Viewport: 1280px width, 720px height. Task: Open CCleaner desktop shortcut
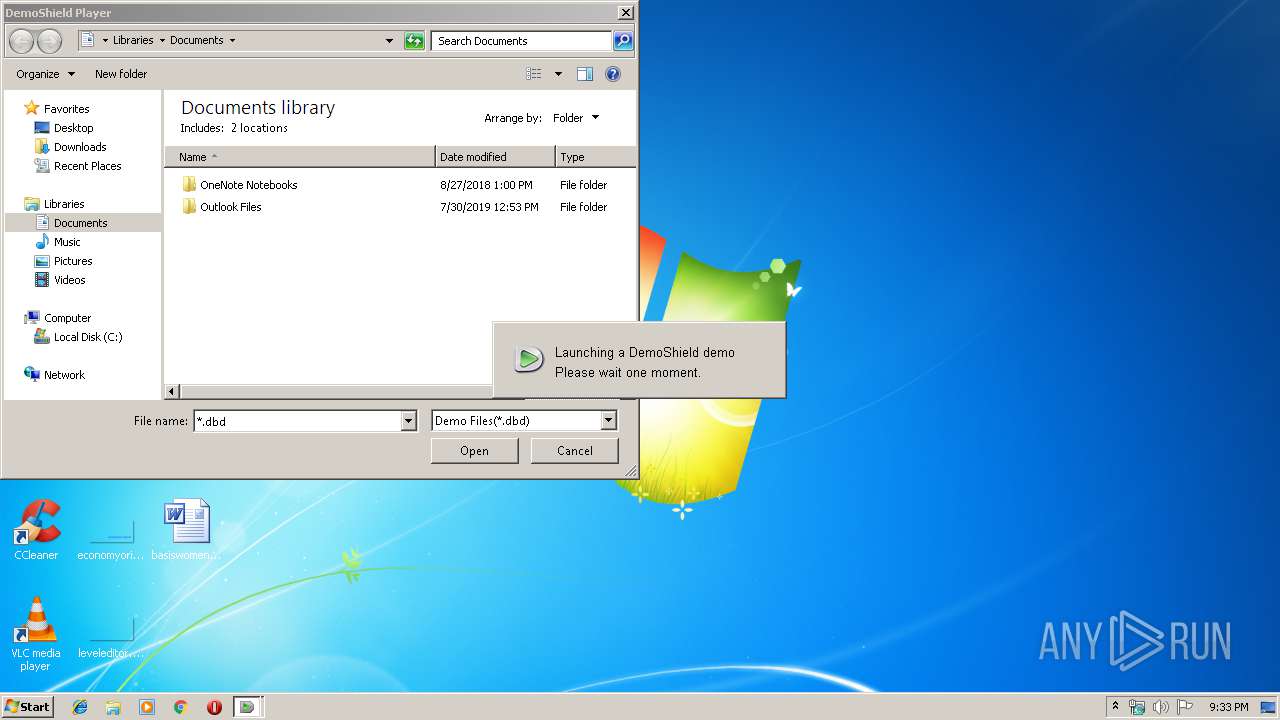click(36, 530)
